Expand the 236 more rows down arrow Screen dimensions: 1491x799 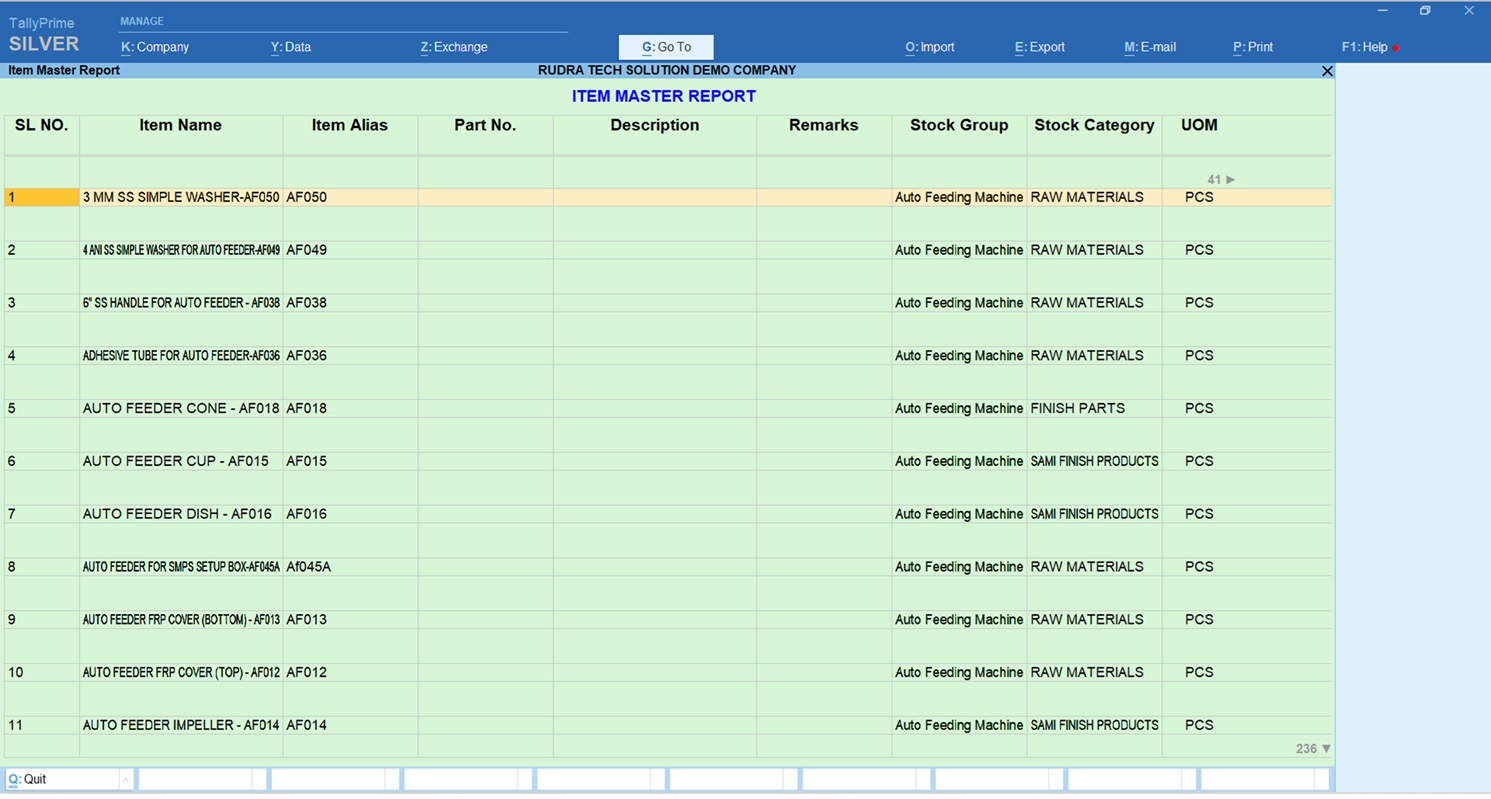click(1326, 749)
